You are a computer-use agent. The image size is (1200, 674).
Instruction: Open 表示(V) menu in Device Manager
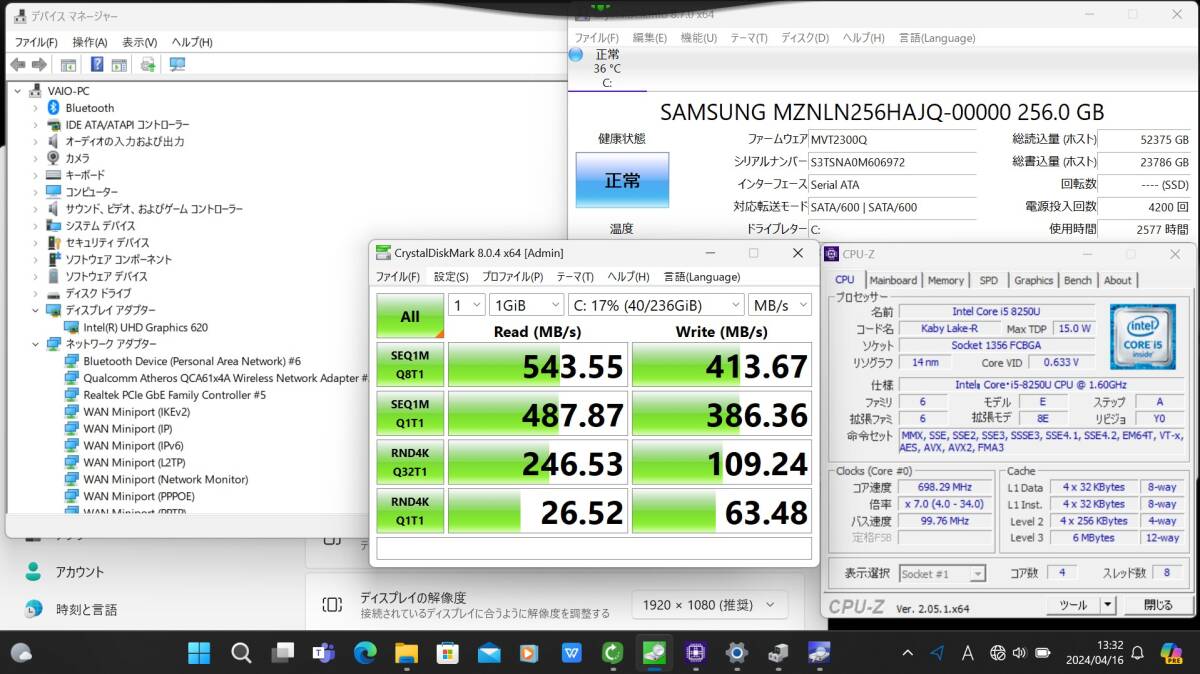pyautogui.click(x=139, y=42)
